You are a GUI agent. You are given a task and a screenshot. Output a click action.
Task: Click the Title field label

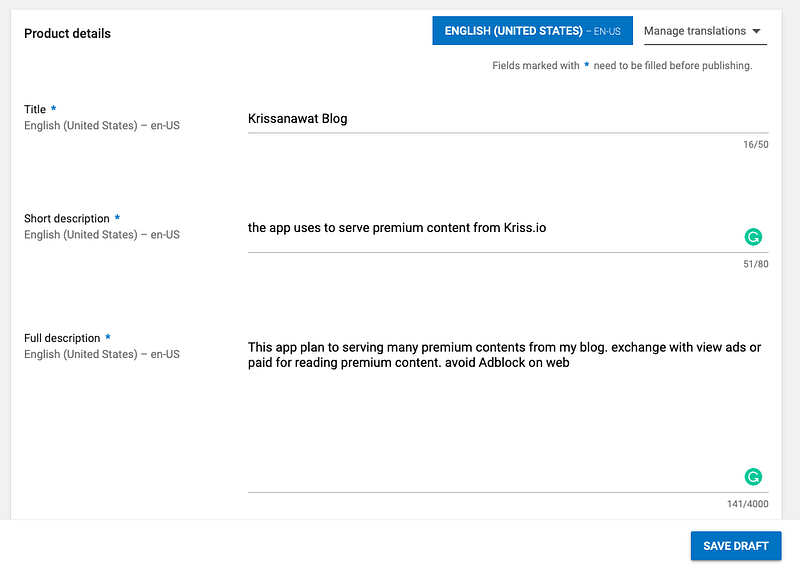[x=35, y=110]
